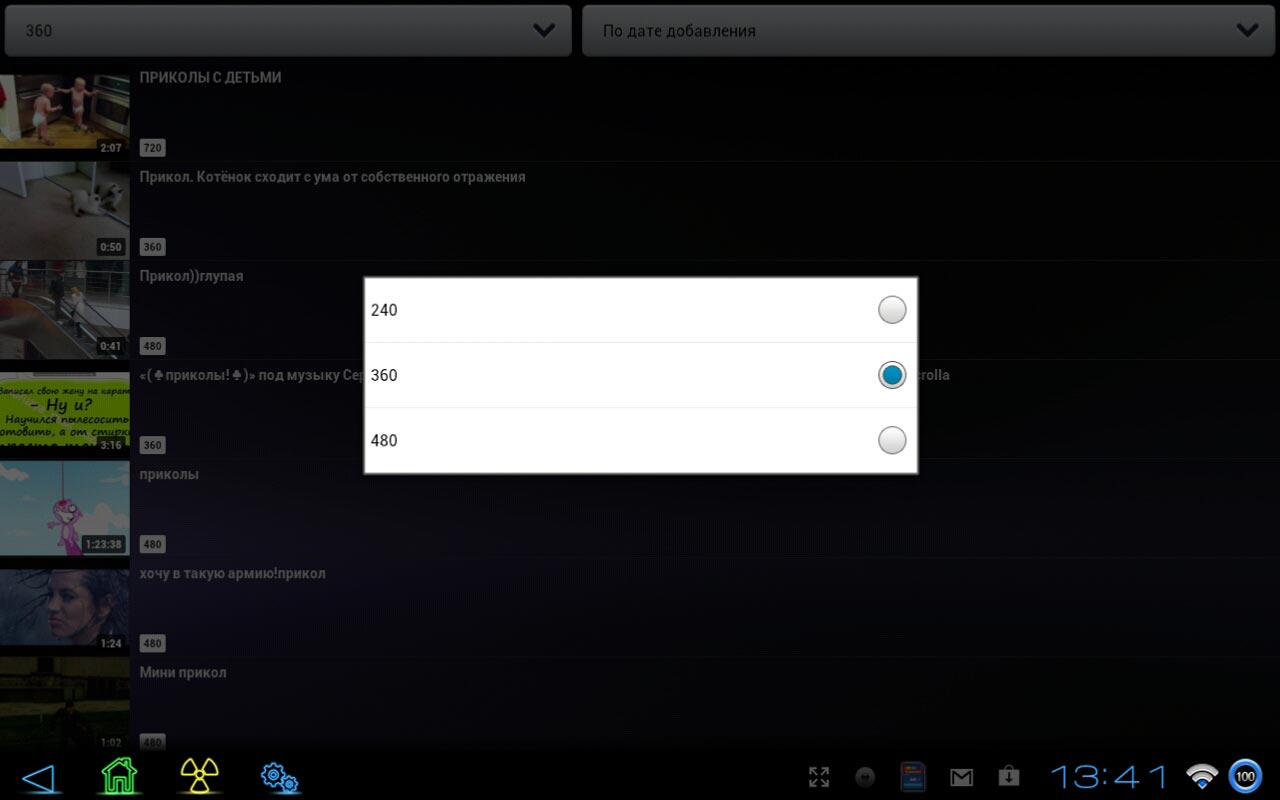Open the mail envelope notification icon
The width and height of the screenshot is (1280, 800).
pyautogui.click(x=961, y=777)
